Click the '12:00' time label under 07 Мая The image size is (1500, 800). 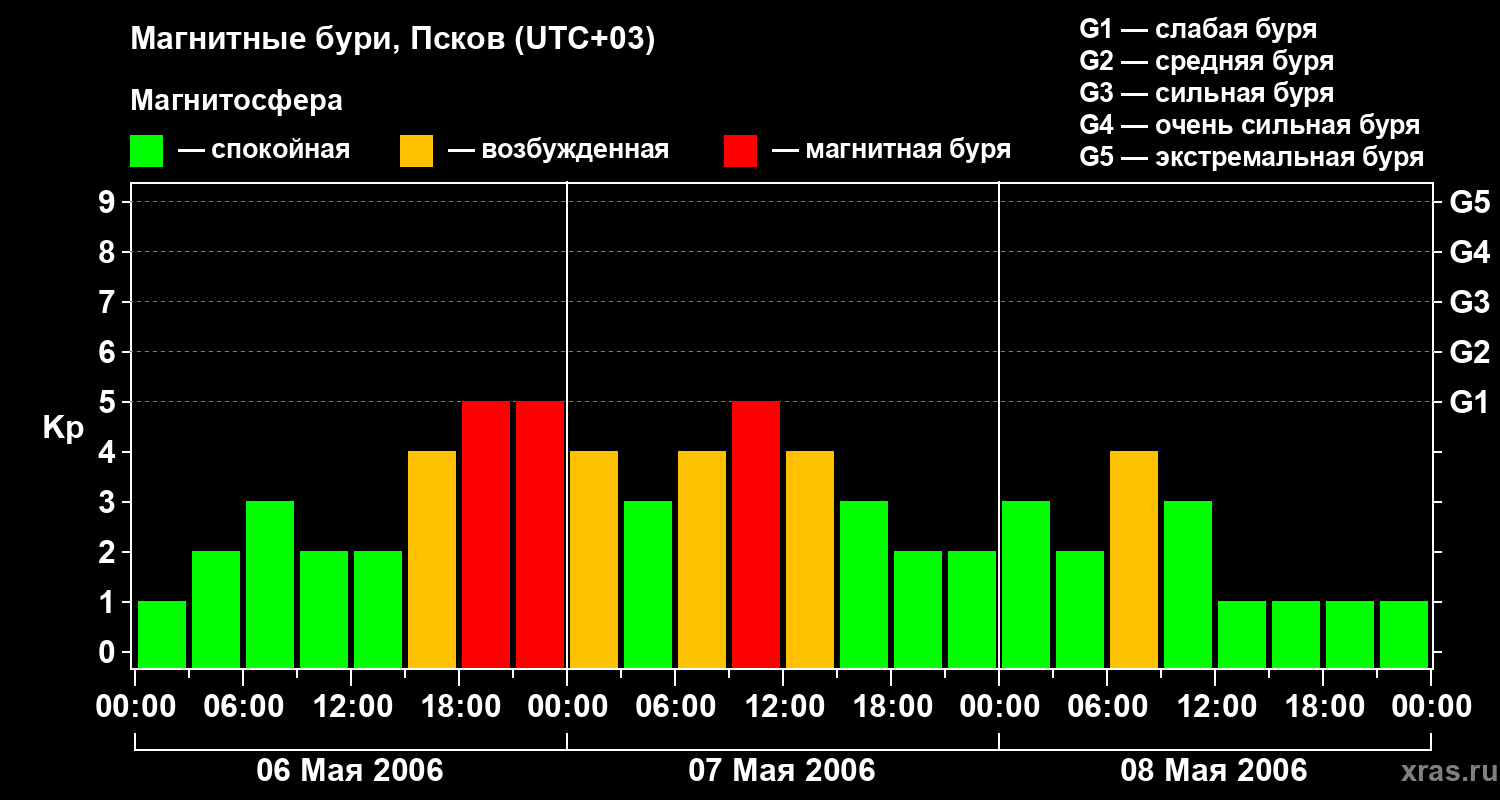[x=783, y=708]
